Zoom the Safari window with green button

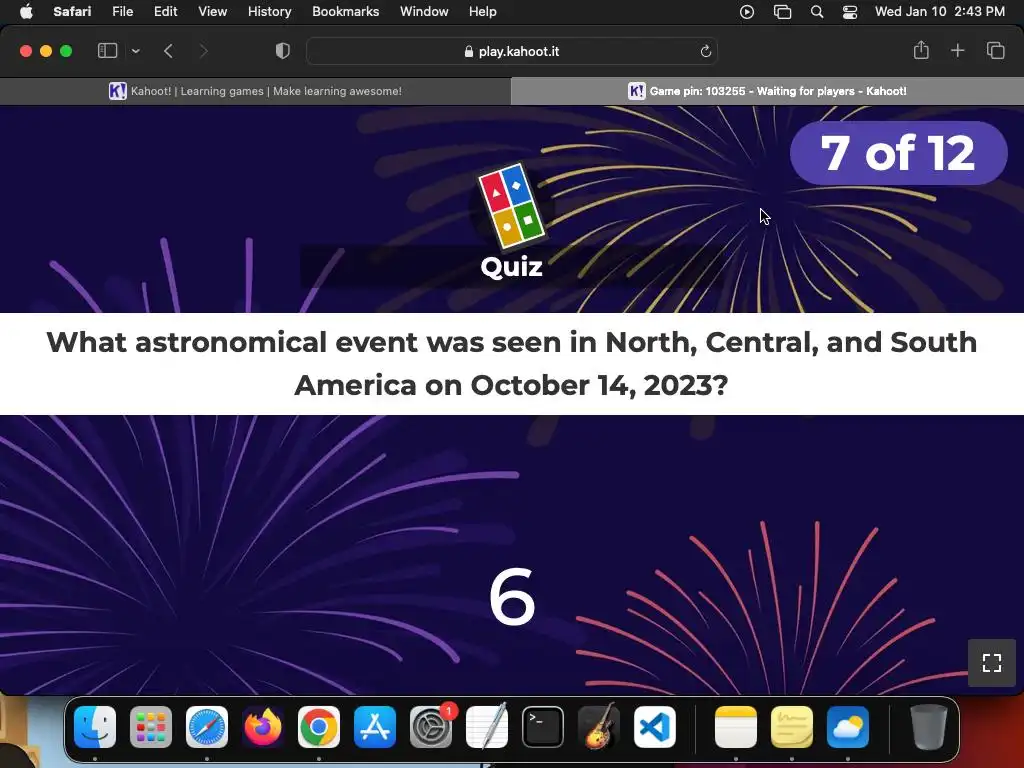click(x=66, y=51)
